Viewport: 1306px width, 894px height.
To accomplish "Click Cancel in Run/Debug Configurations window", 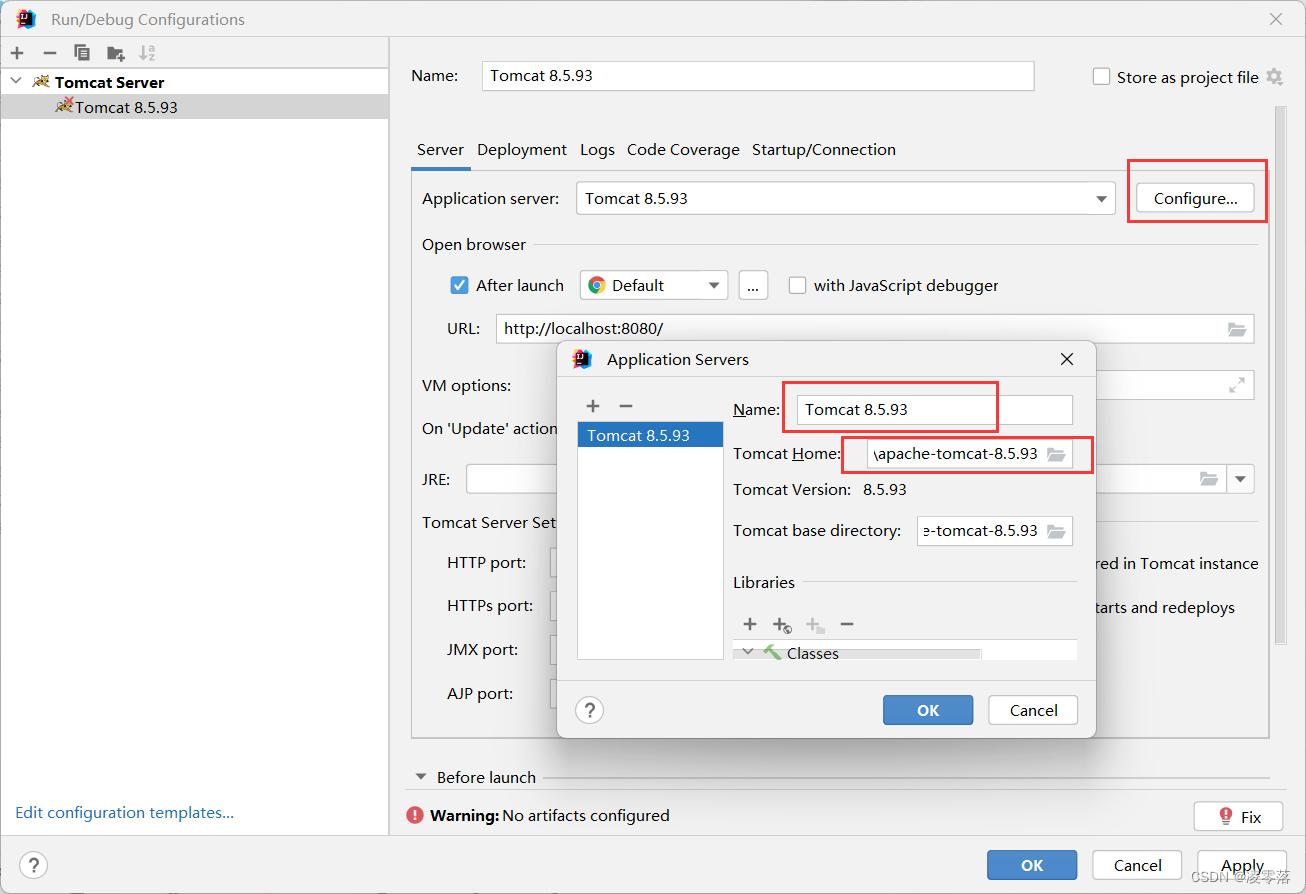I will click(1137, 865).
